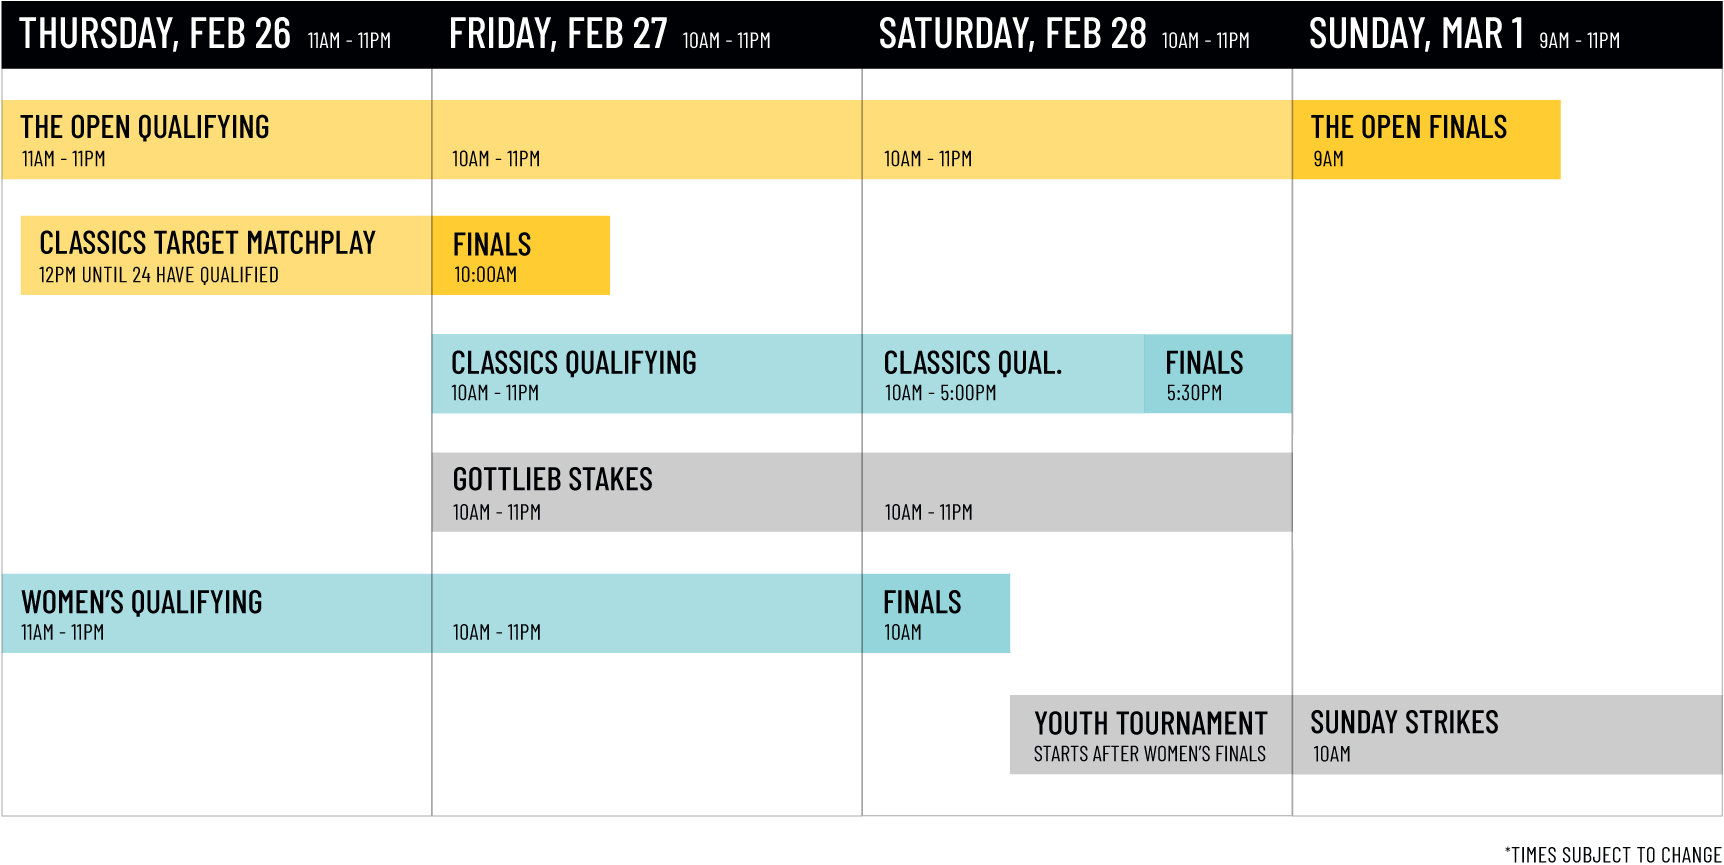Click Open Qualifying Saturday 10AM-11PM segment
The image size is (1724, 865).
[x=1076, y=140]
